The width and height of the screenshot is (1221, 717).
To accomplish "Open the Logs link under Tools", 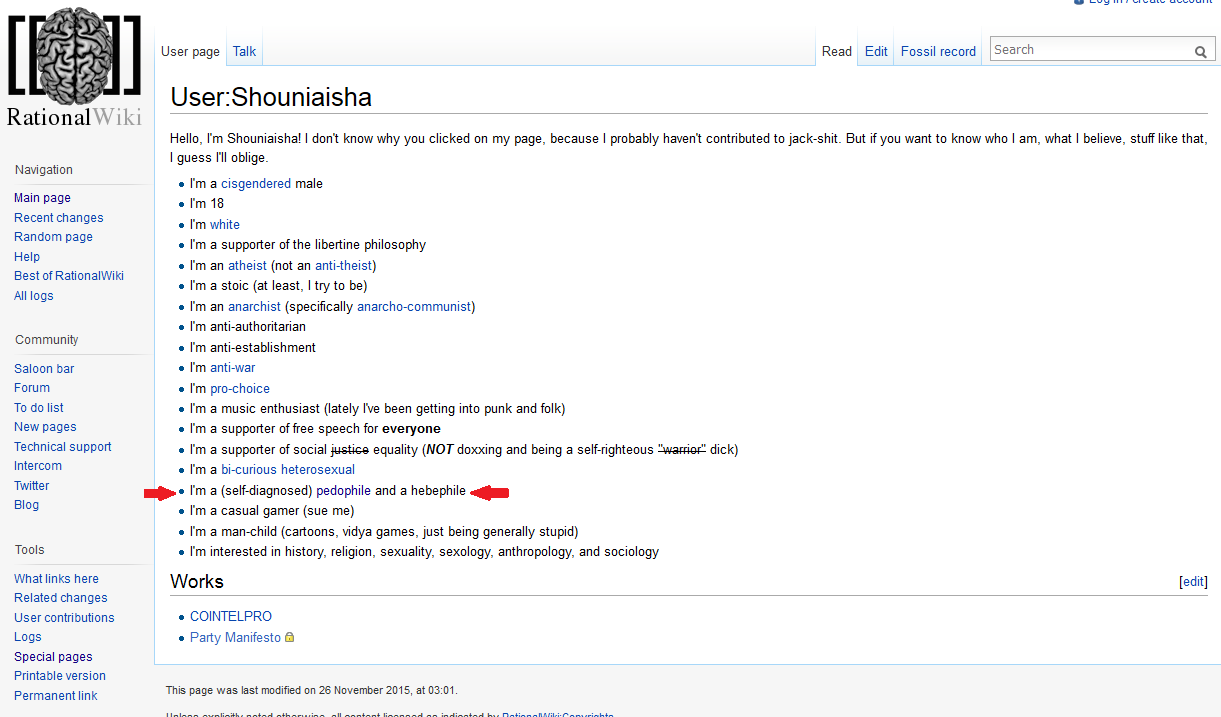I will point(28,637).
